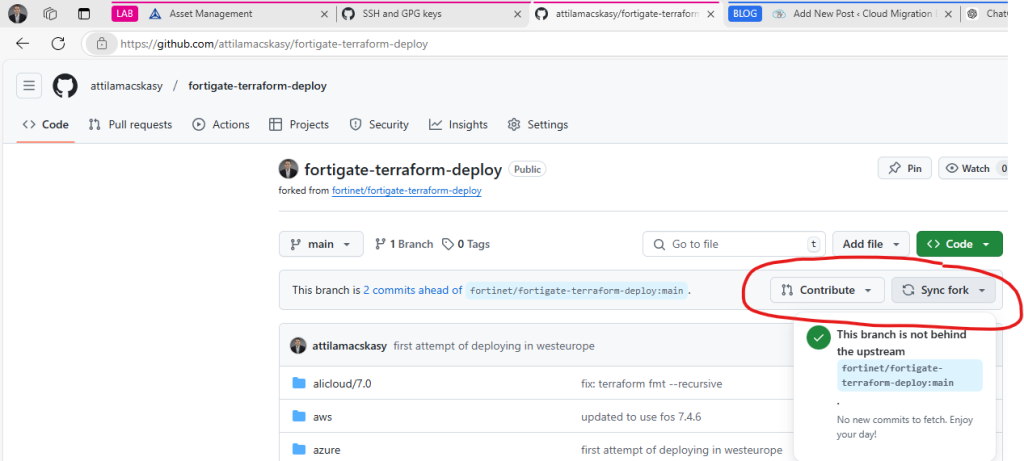
Task: Expand the Add file dropdown
Action: (x=870, y=244)
